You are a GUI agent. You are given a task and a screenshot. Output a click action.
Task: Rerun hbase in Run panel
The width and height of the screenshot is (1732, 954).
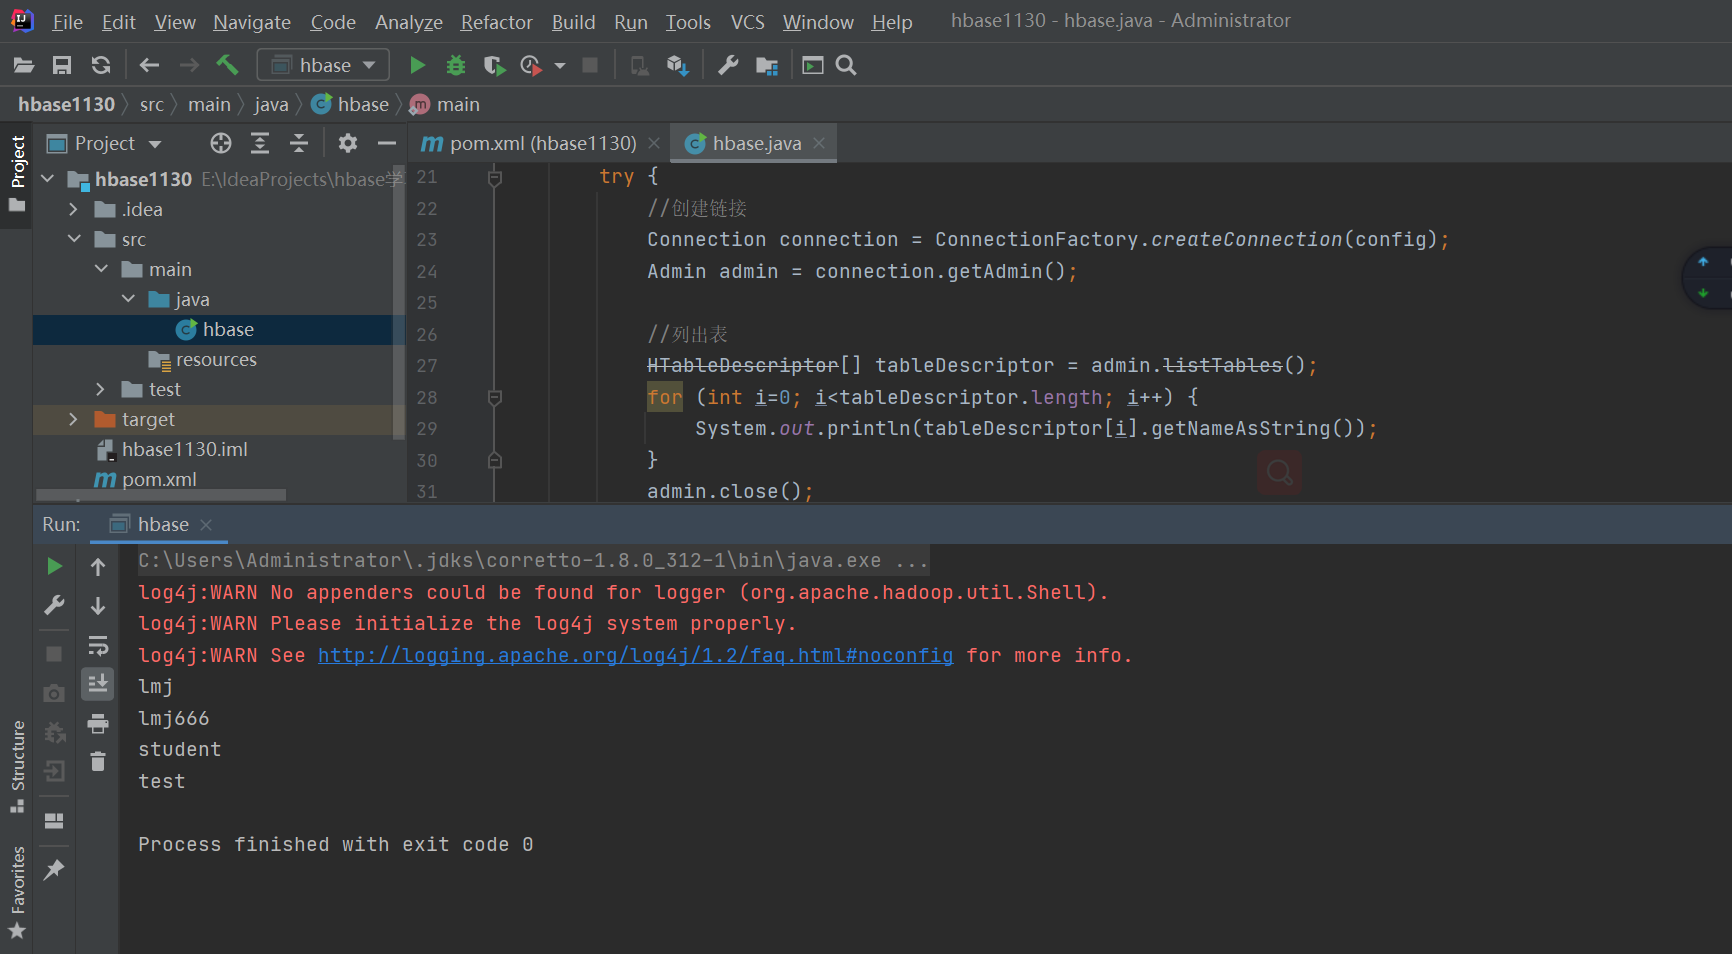click(55, 566)
